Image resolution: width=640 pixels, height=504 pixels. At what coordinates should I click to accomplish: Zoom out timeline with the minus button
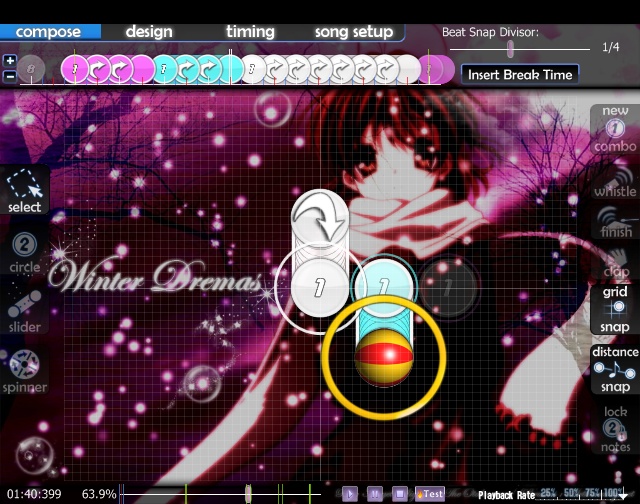pyautogui.click(x=9, y=76)
